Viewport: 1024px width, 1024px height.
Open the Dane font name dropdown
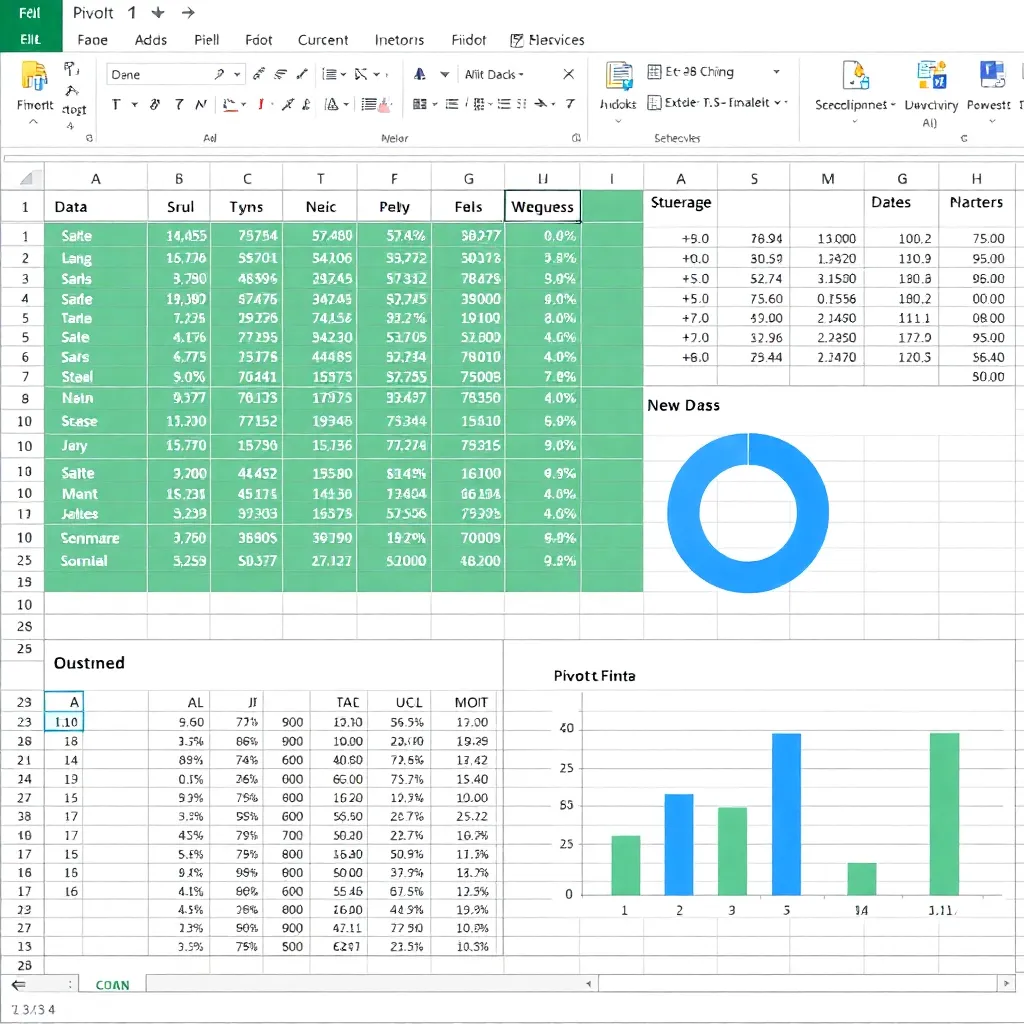238,74
